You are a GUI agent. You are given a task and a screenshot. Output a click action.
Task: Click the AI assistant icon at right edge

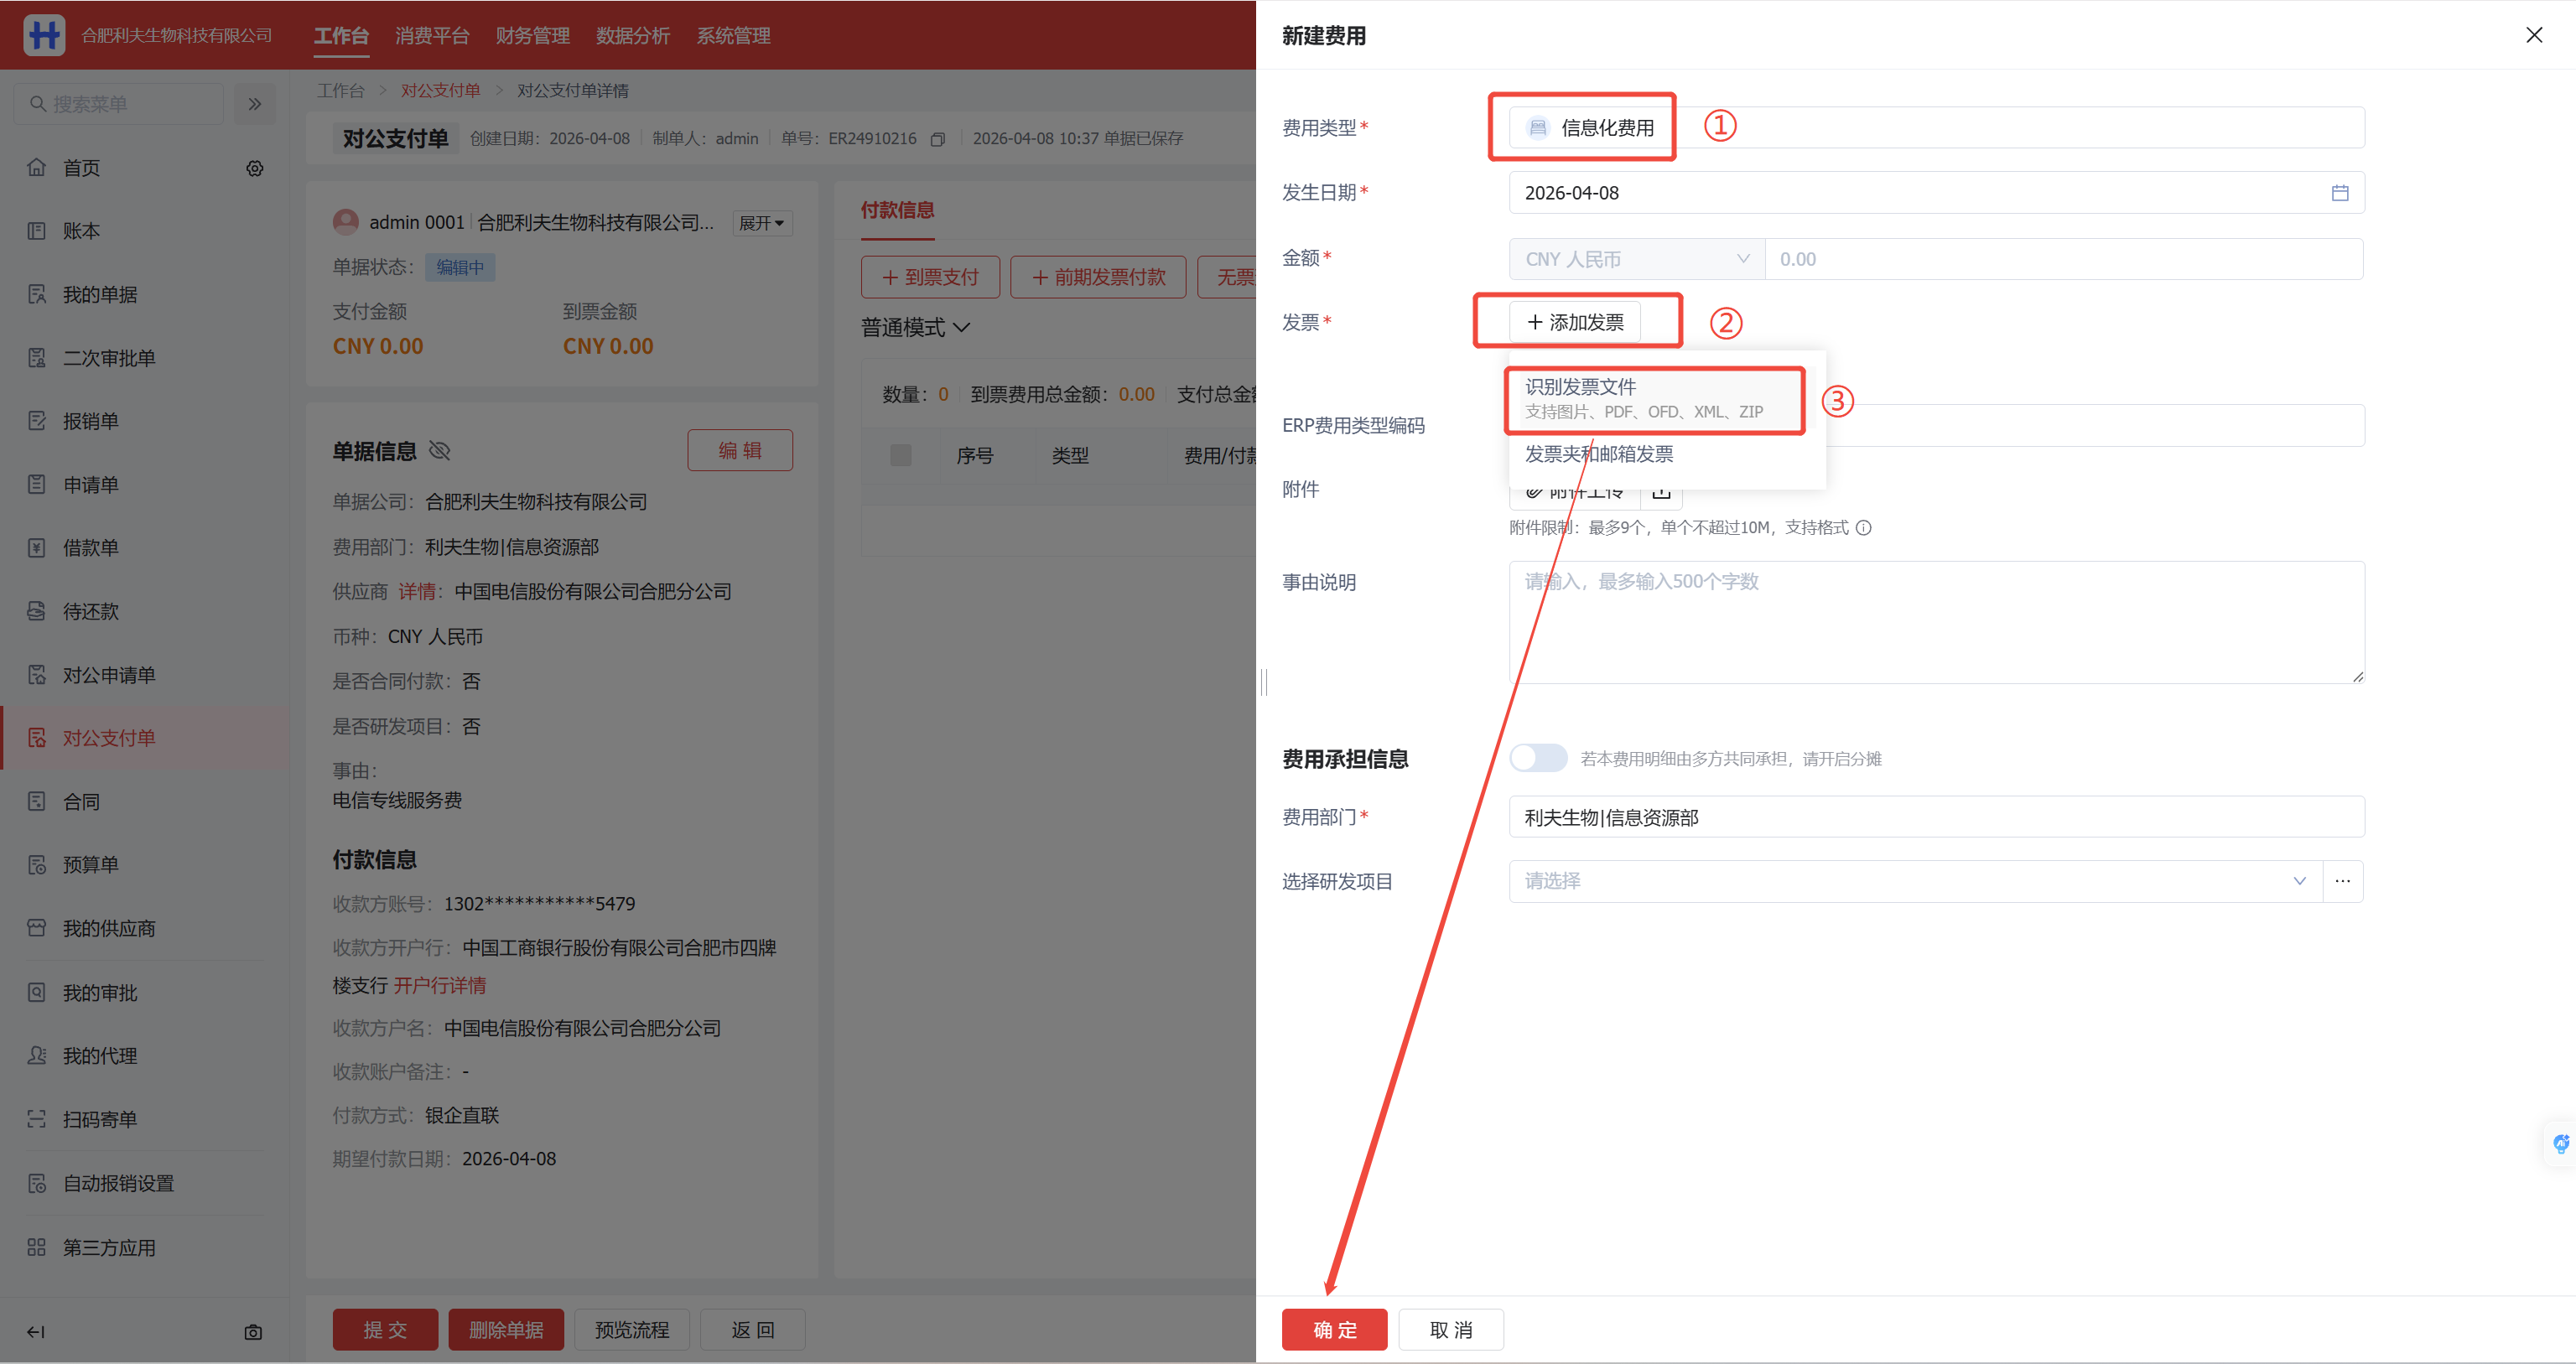(x=2560, y=1144)
